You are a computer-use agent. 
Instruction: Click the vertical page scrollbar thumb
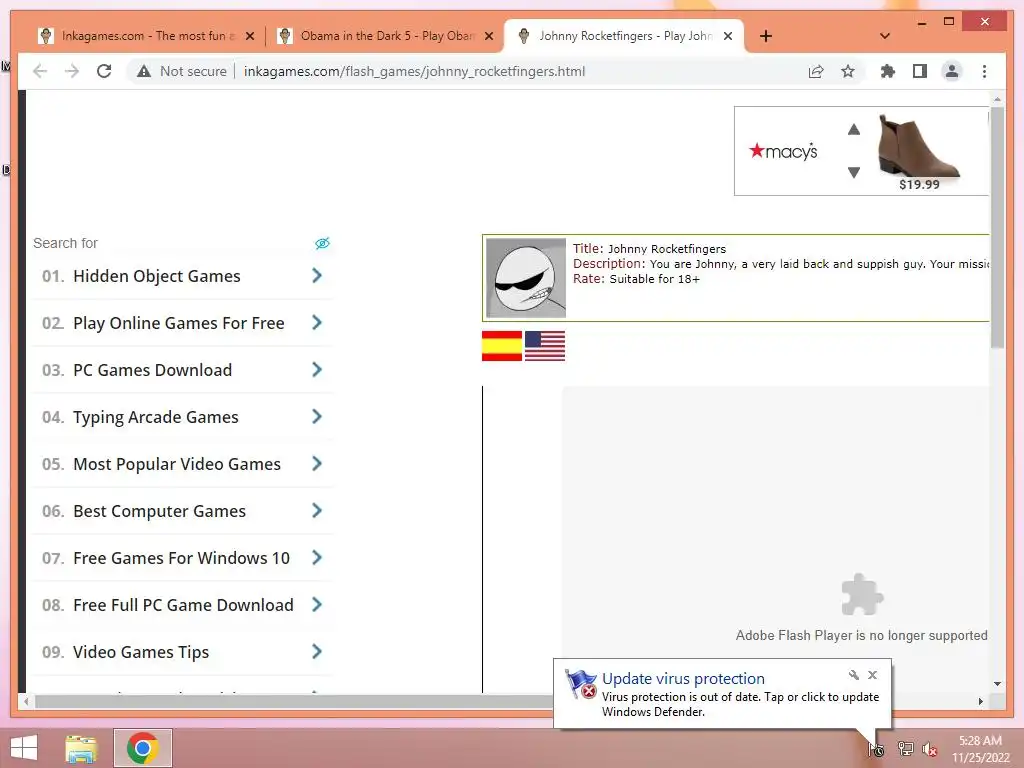(997, 229)
